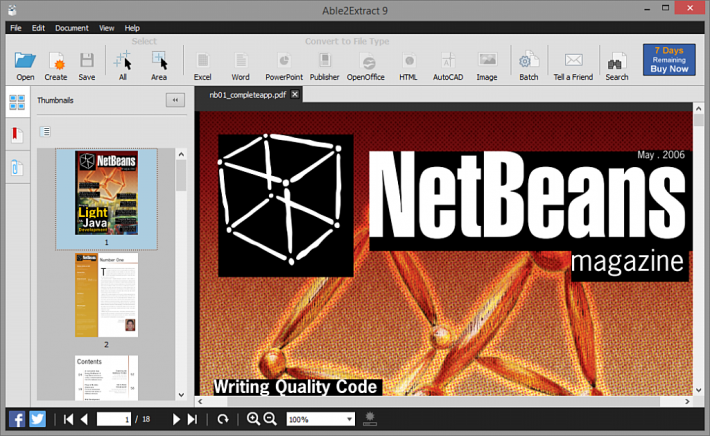Click the Buy Now button
Image resolution: width=710 pixels, height=436 pixels.
669,60
